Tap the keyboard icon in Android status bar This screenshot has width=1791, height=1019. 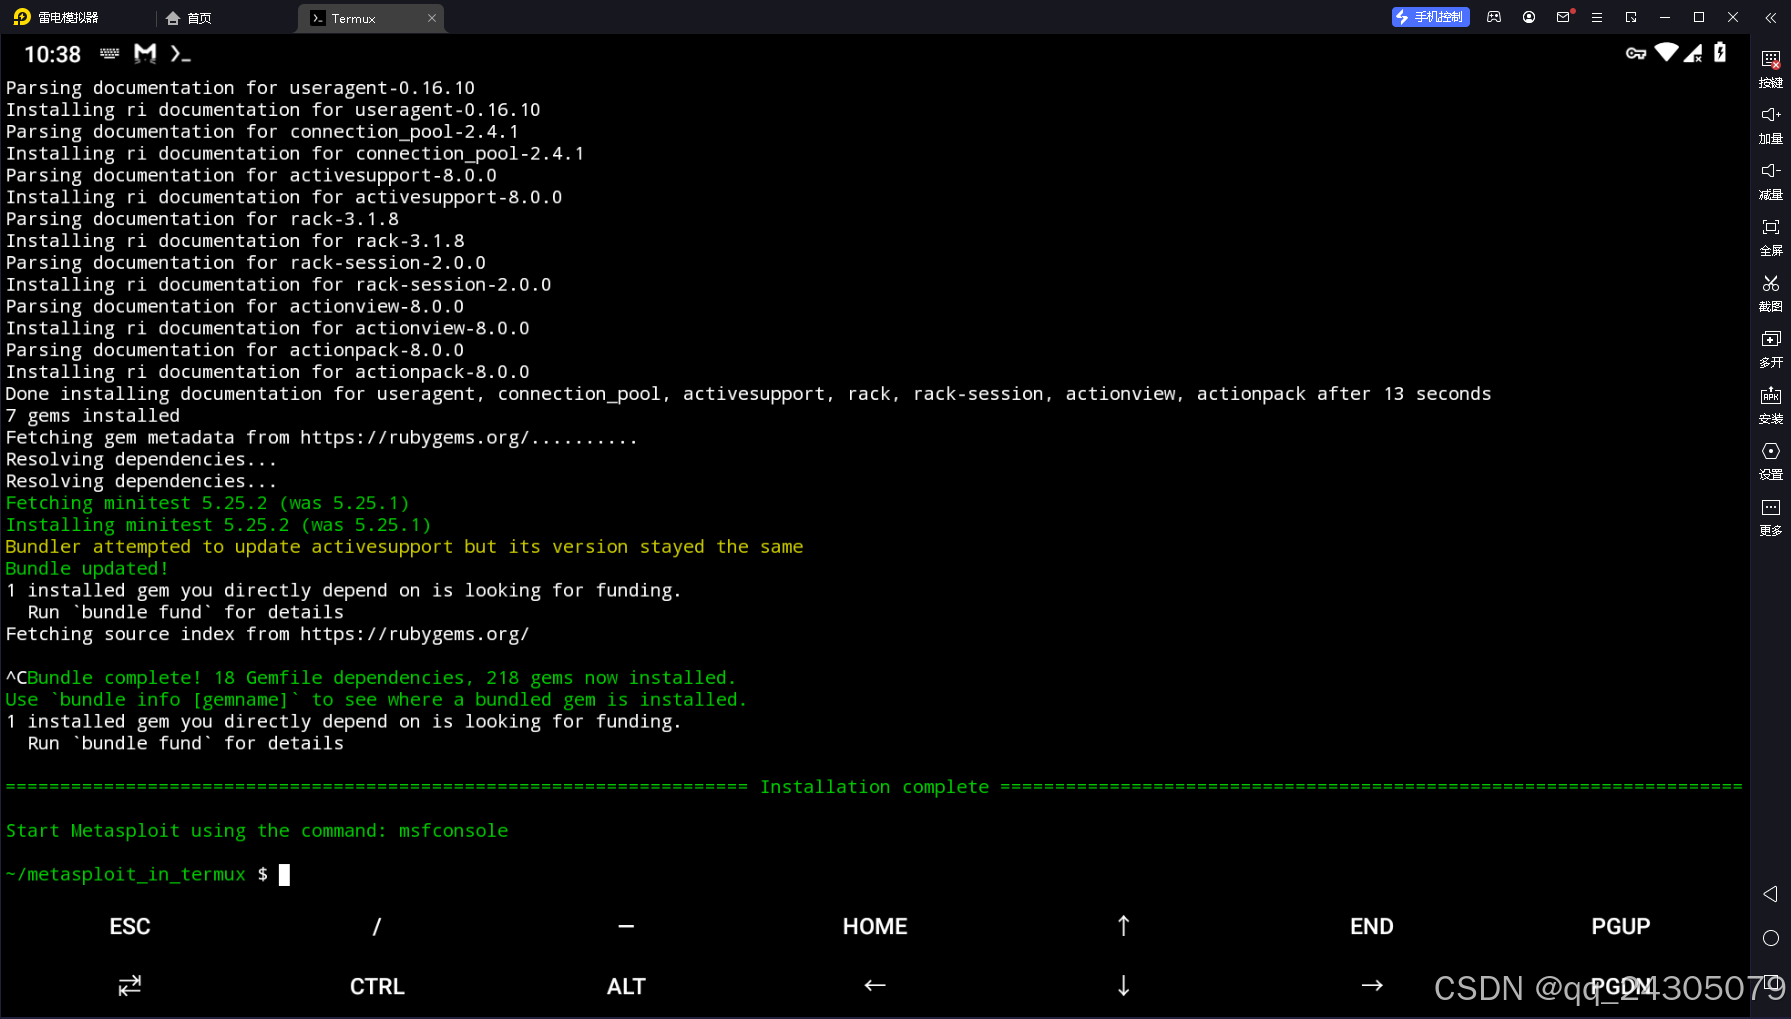pos(110,54)
